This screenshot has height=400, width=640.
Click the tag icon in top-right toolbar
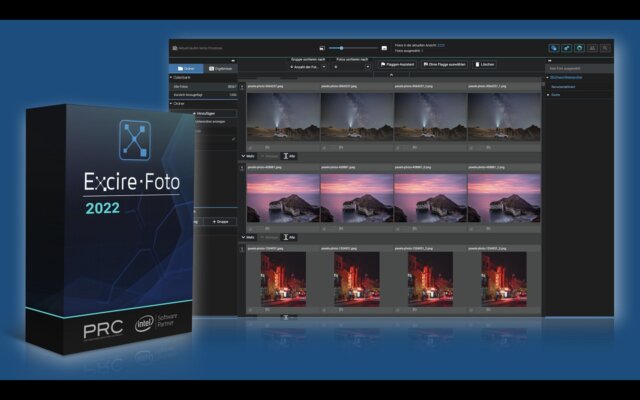point(554,48)
